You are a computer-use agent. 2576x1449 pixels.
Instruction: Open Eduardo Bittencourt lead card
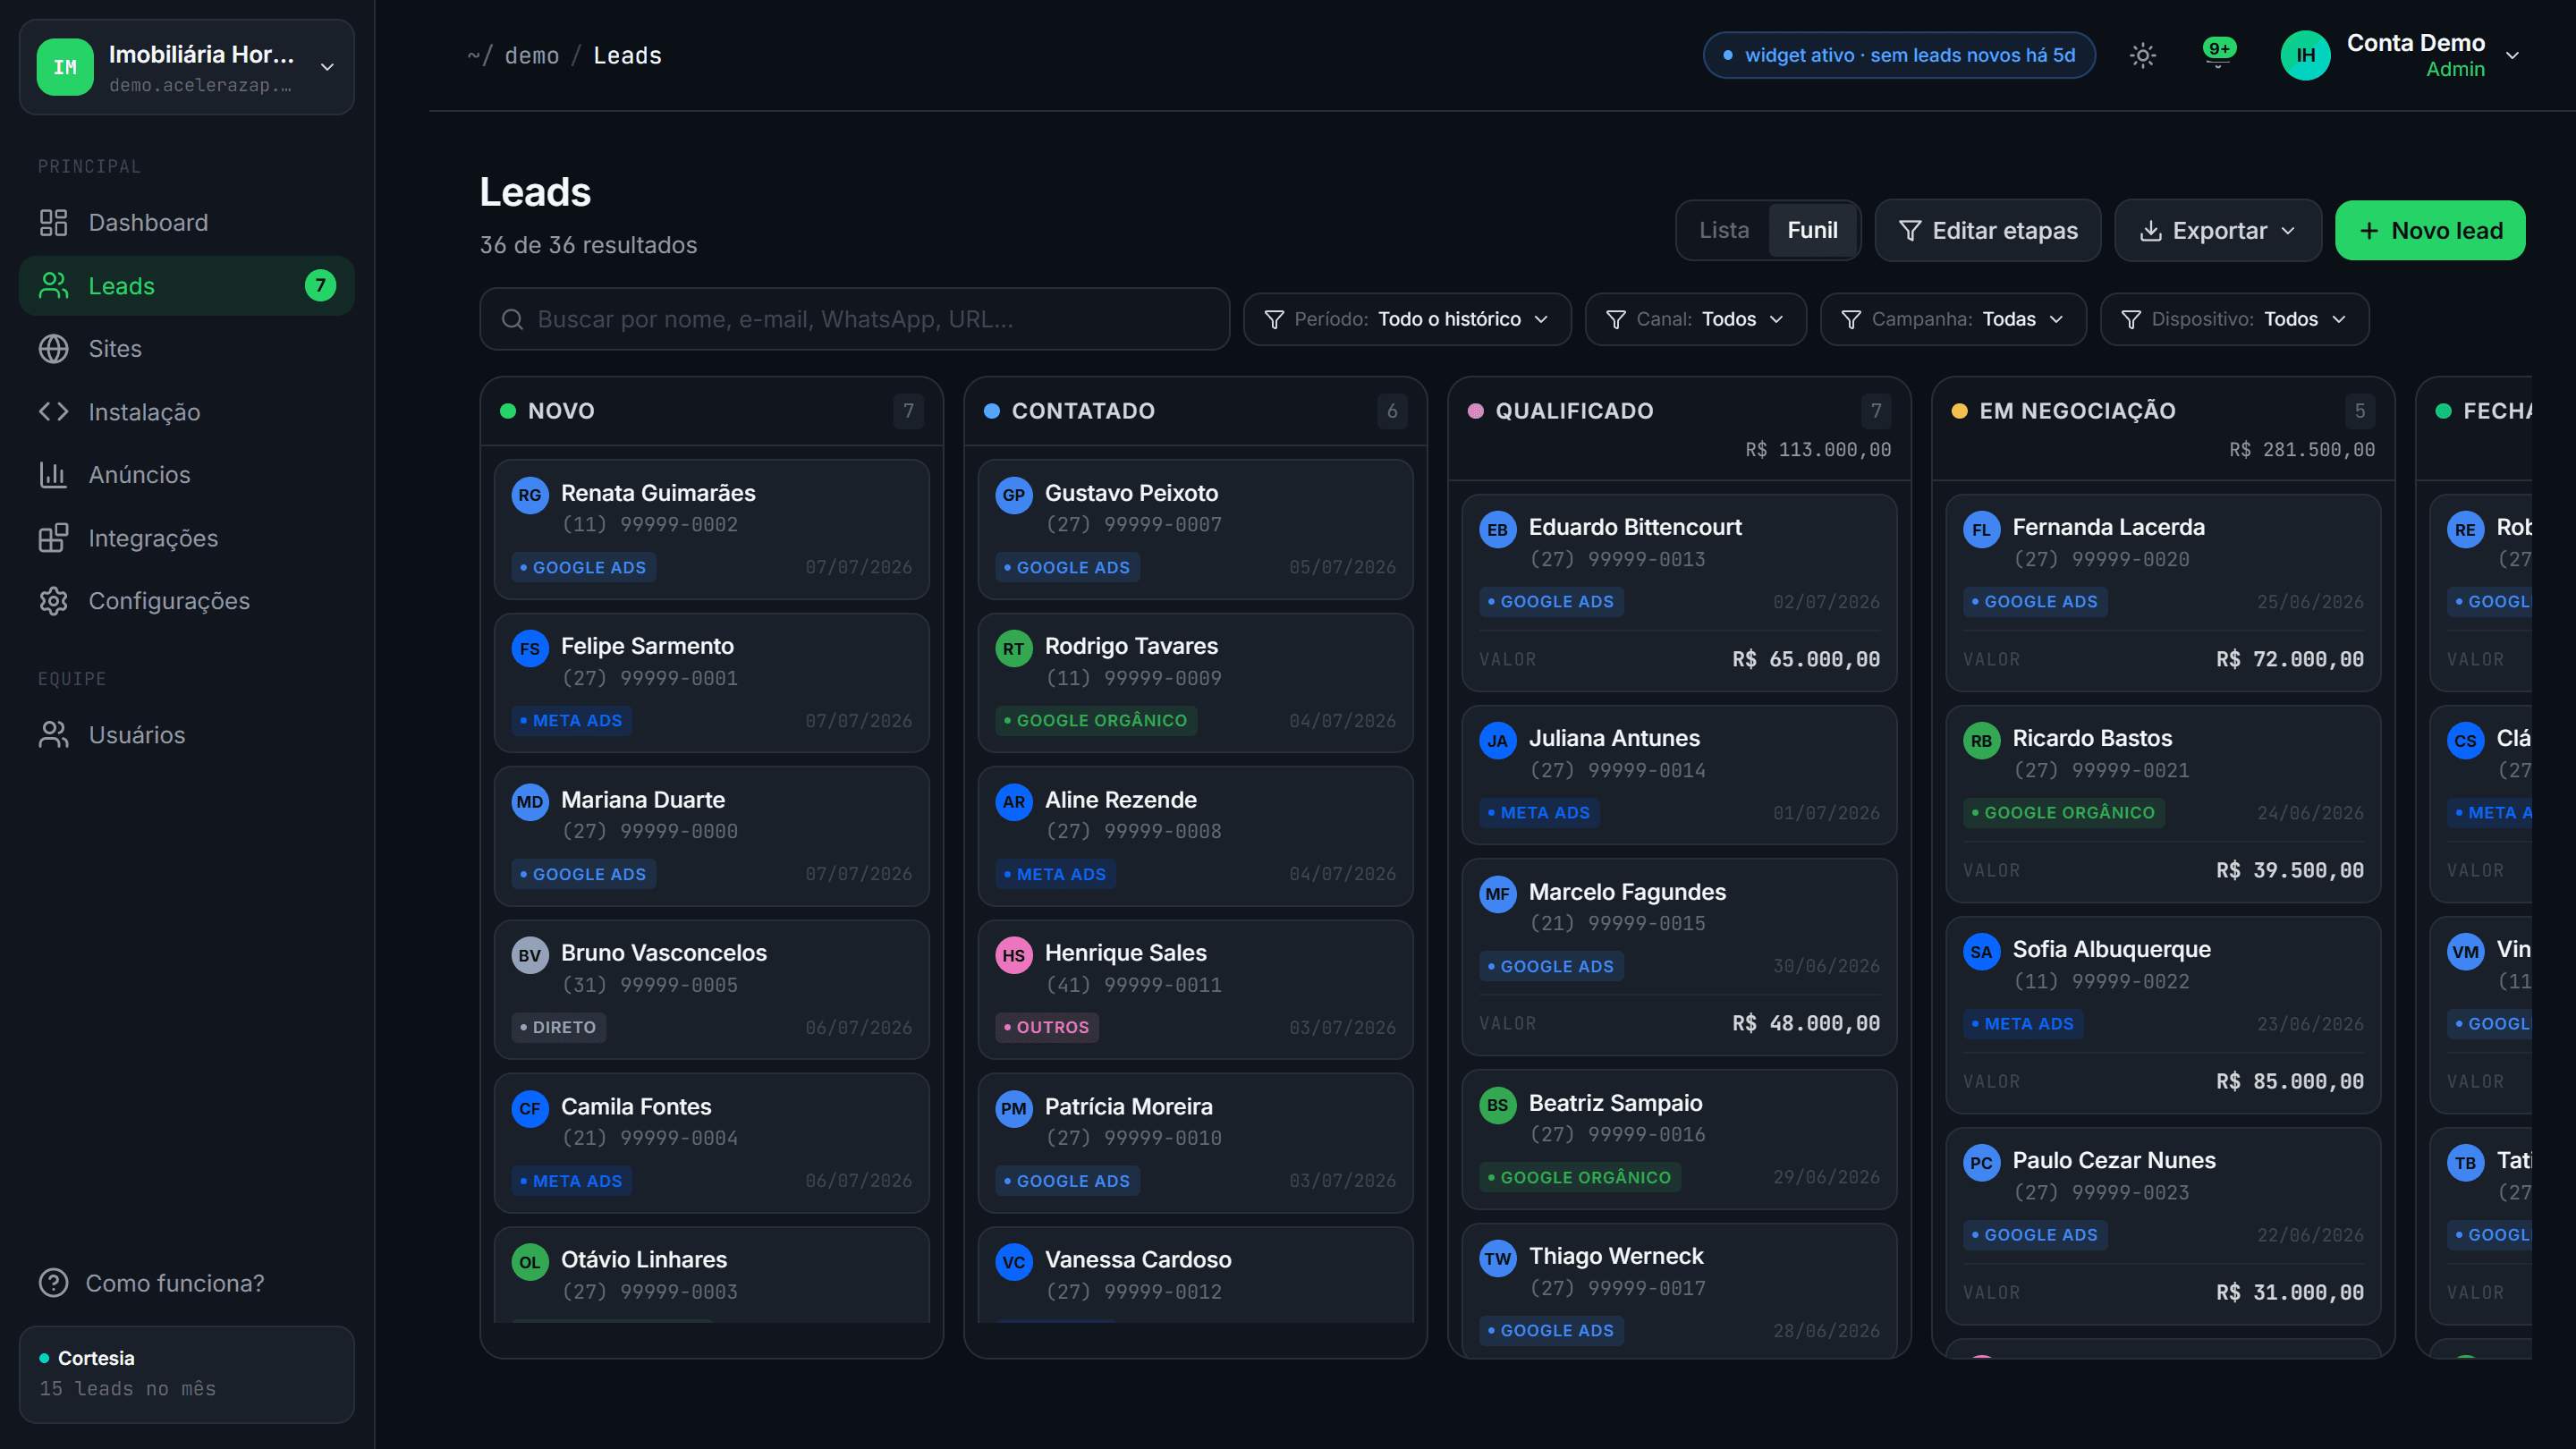(x=1679, y=593)
